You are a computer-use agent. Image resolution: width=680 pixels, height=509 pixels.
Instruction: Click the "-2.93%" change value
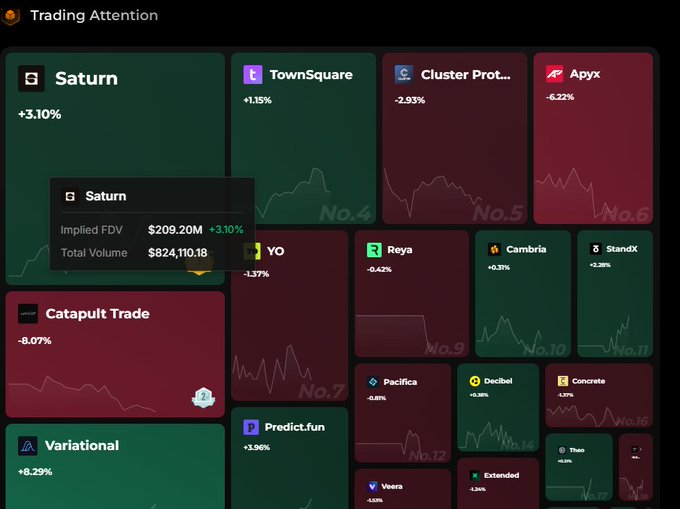(410, 100)
